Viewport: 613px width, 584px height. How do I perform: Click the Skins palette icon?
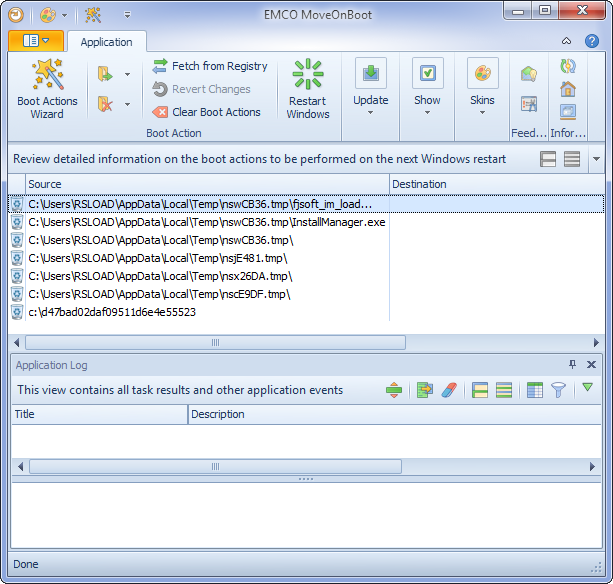click(483, 73)
